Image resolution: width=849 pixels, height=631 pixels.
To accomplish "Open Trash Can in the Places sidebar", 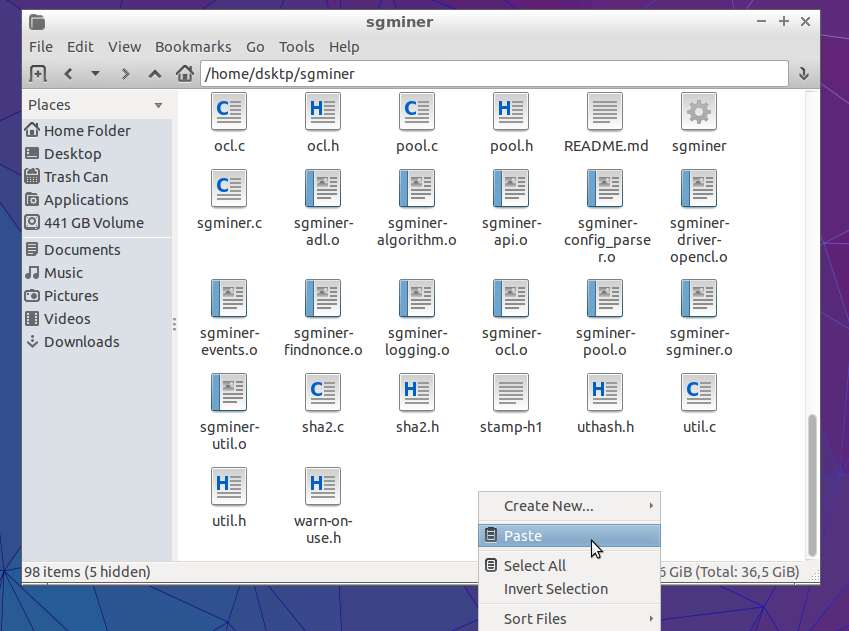I will coord(76,177).
